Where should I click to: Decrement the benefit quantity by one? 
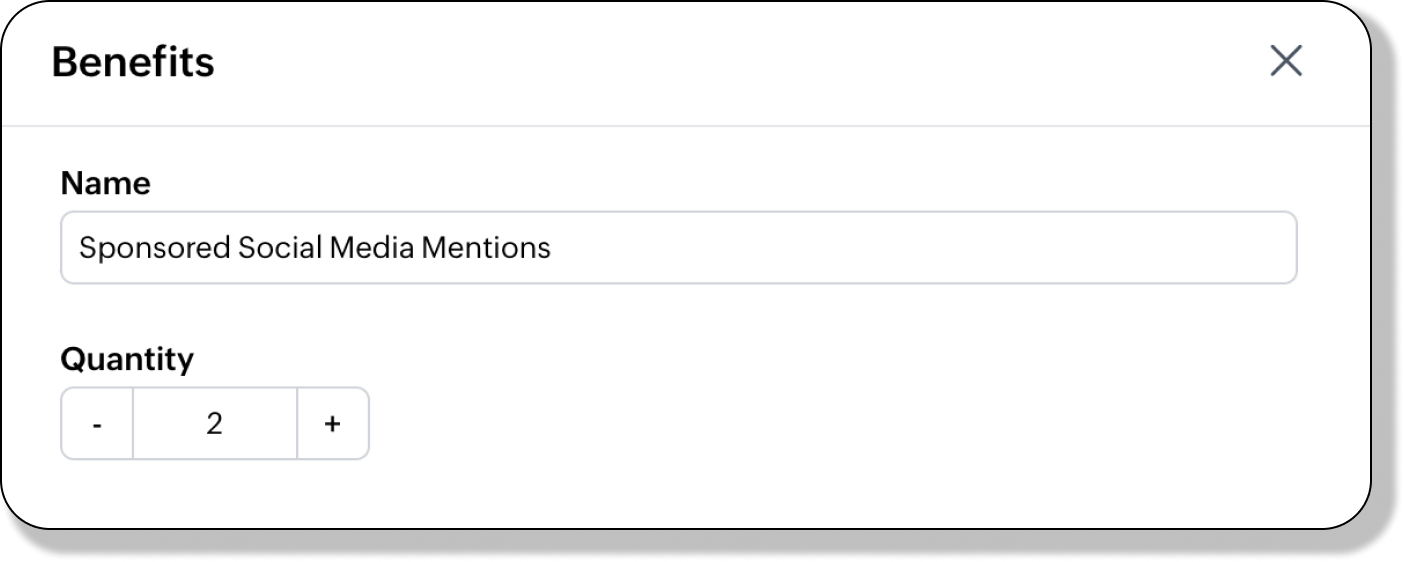[x=97, y=424]
